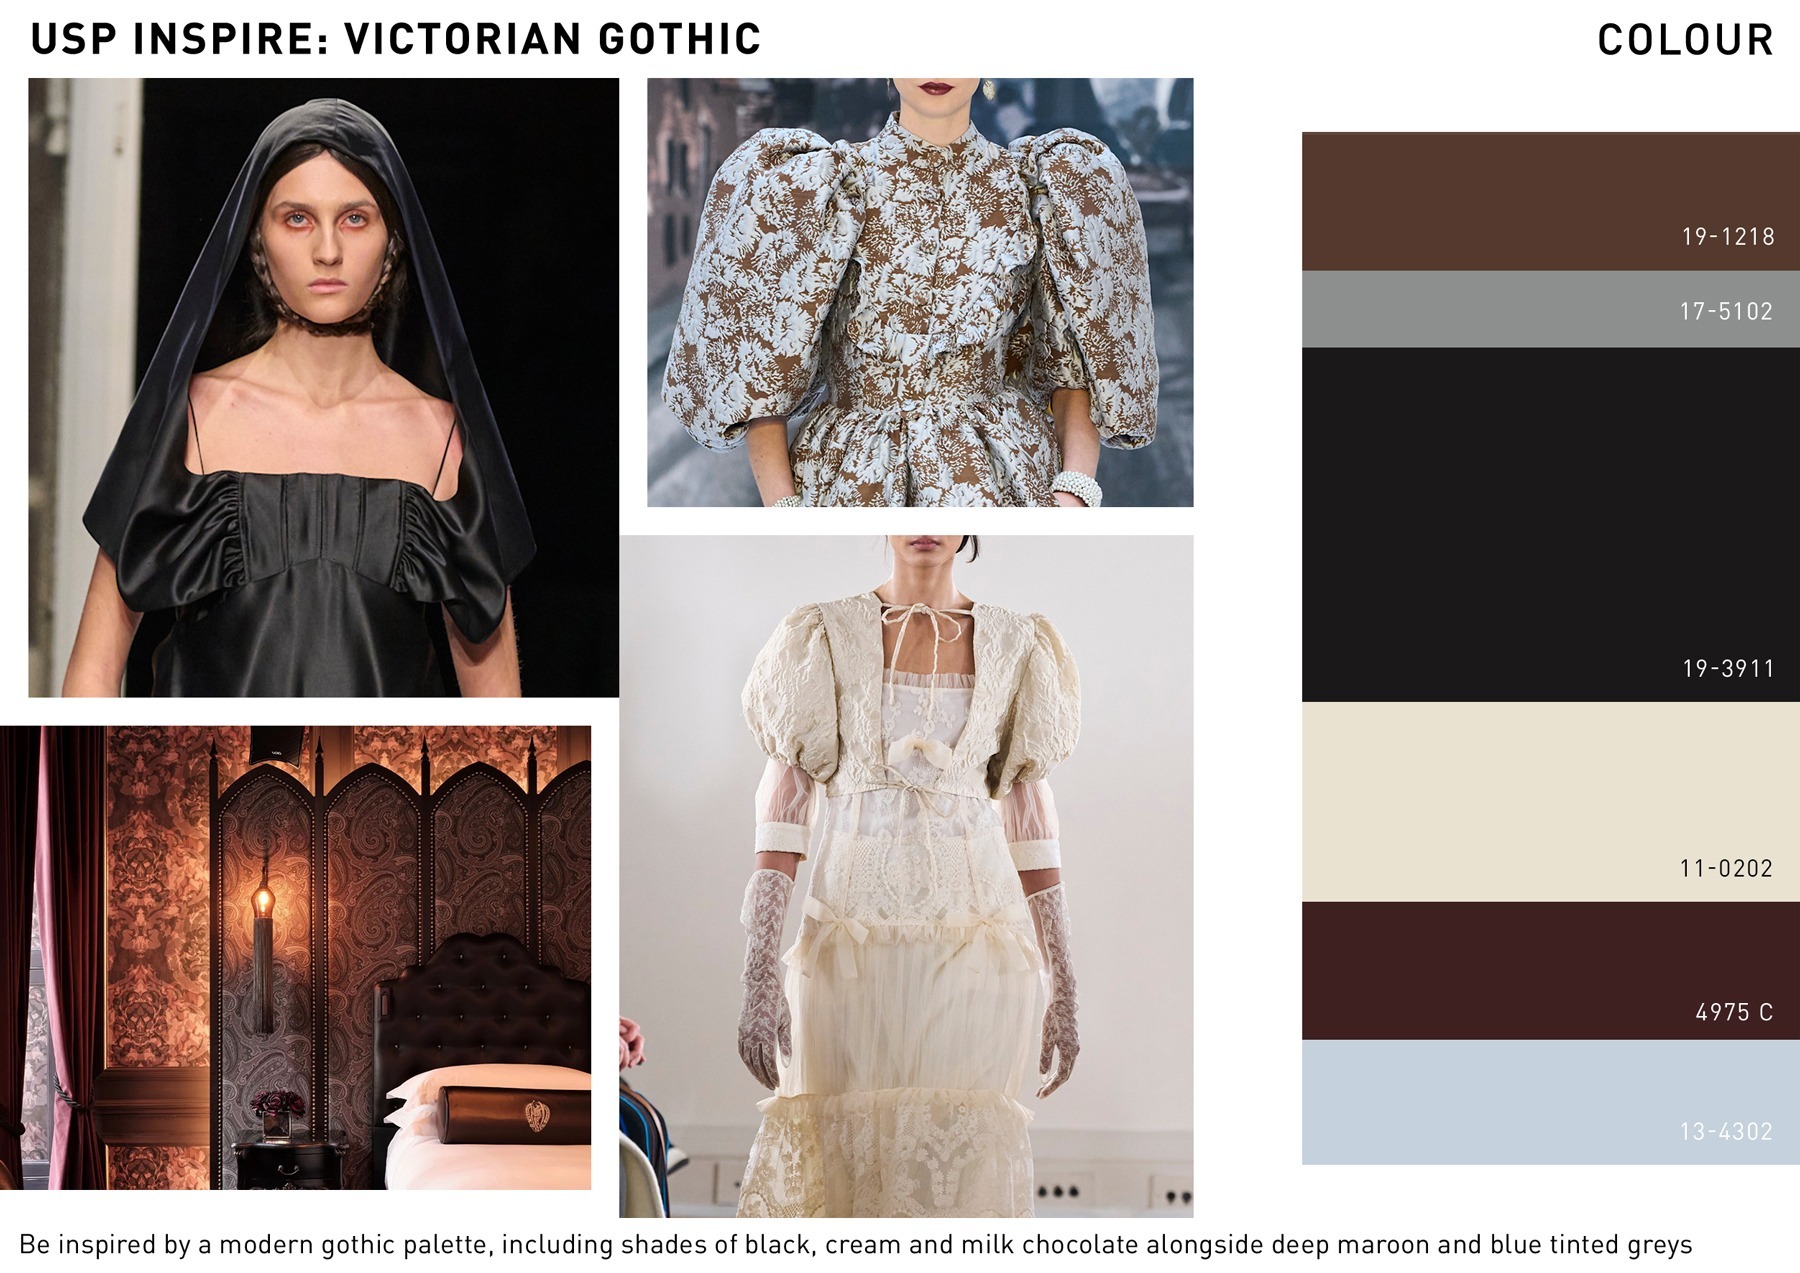This screenshot has height=1273, width=1800.
Task: Click the pale blue 13-4302 swatch
Action: tap(1550, 1102)
